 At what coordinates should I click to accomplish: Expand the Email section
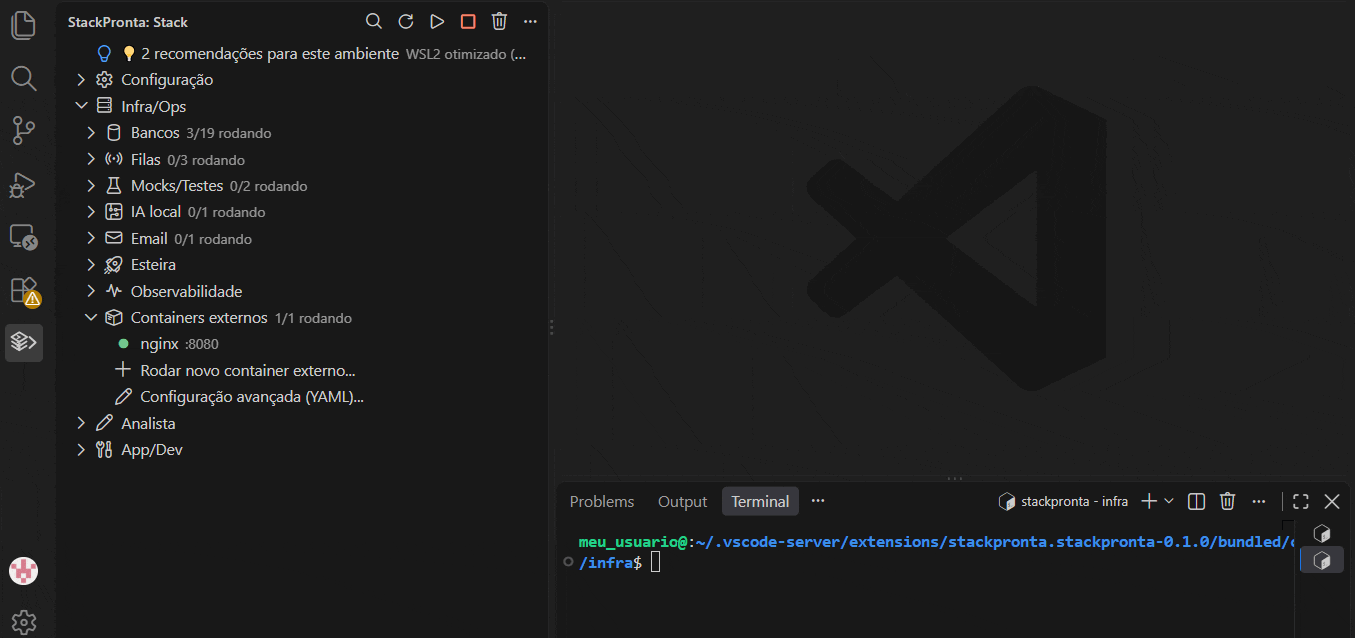pos(91,239)
